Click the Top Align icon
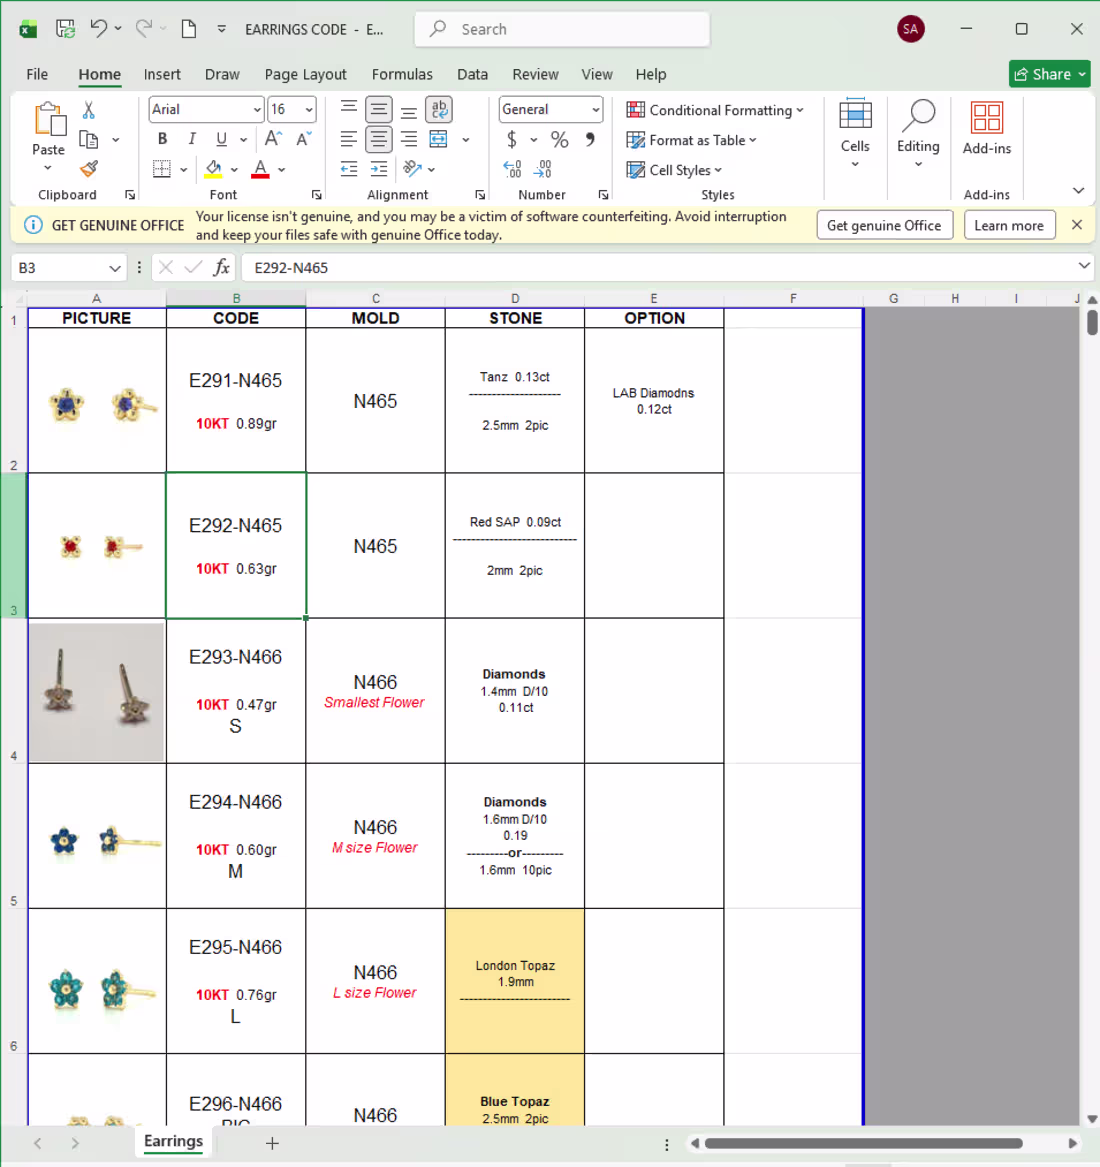Viewport: 1100px width, 1167px height. (x=348, y=109)
